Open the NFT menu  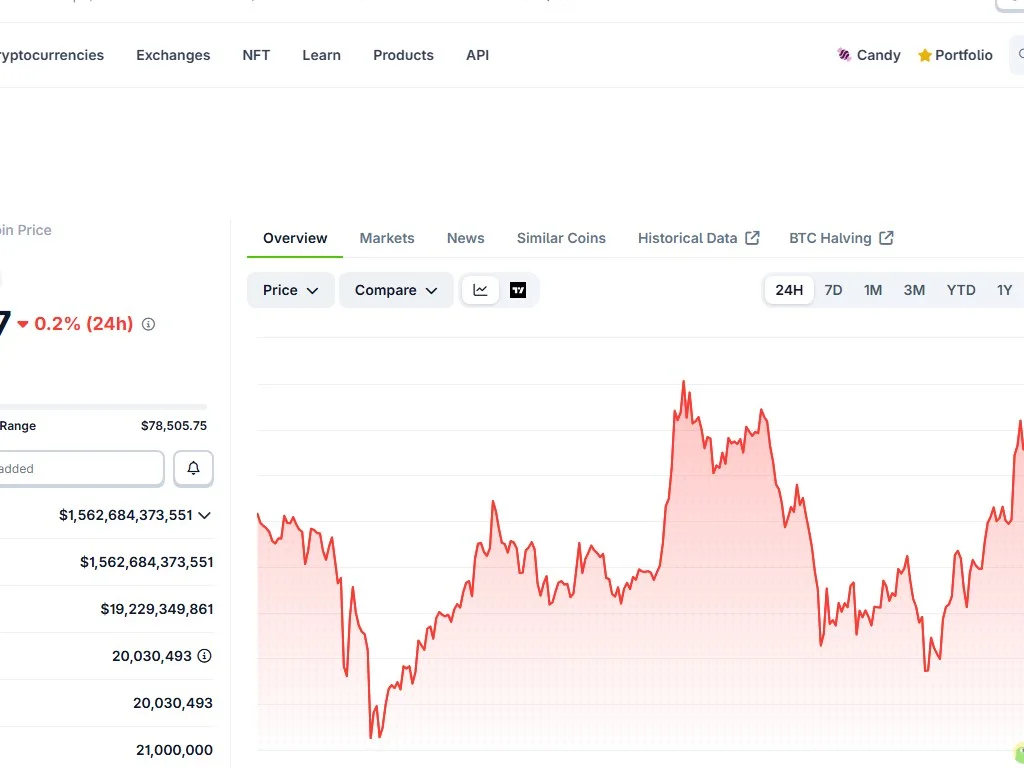point(256,56)
